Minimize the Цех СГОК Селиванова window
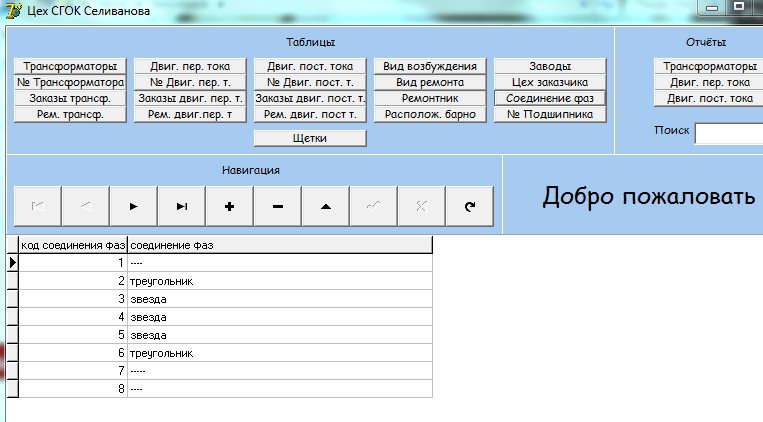 (712, 7)
